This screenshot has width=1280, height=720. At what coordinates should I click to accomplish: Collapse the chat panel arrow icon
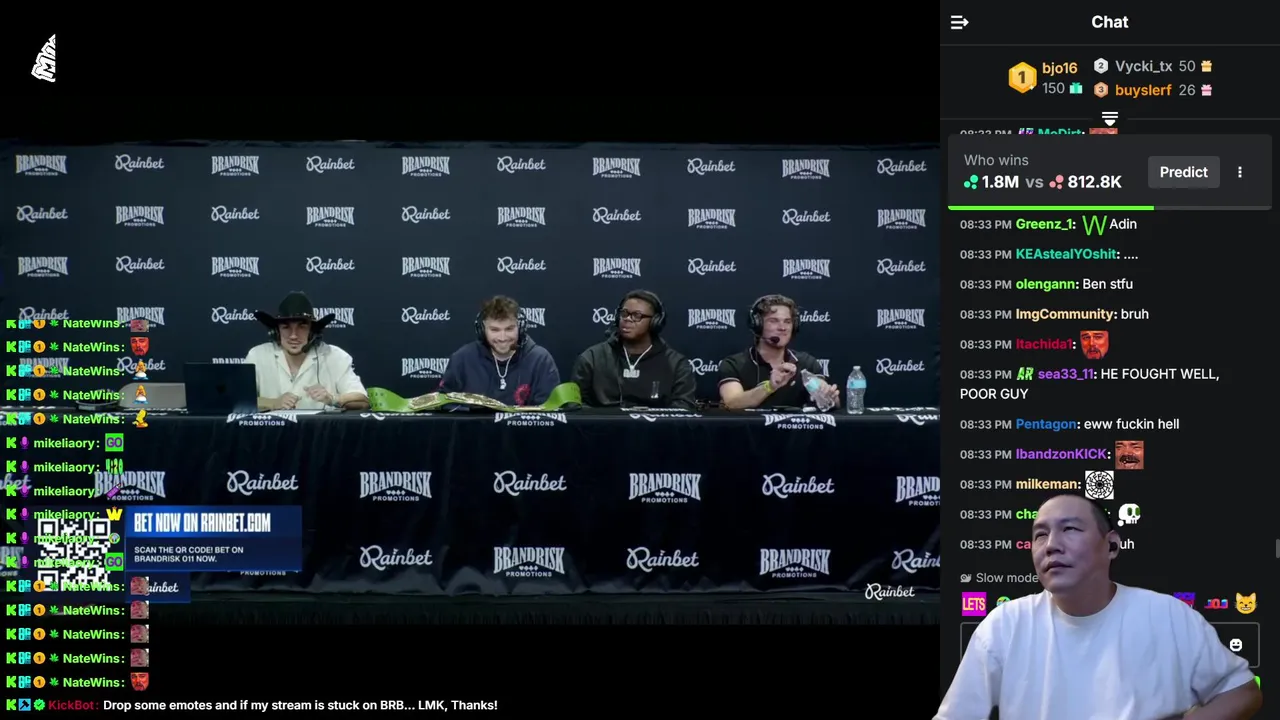(959, 22)
